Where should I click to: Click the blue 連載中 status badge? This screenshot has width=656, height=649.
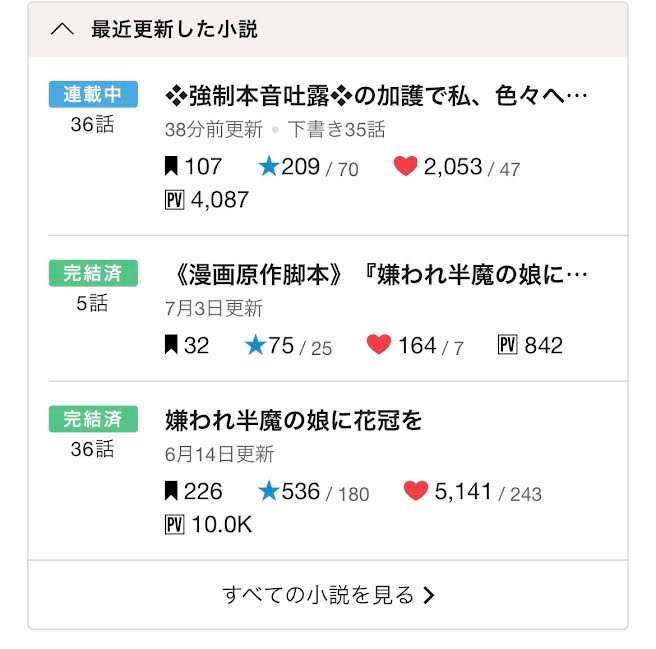(x=93, y=94)
